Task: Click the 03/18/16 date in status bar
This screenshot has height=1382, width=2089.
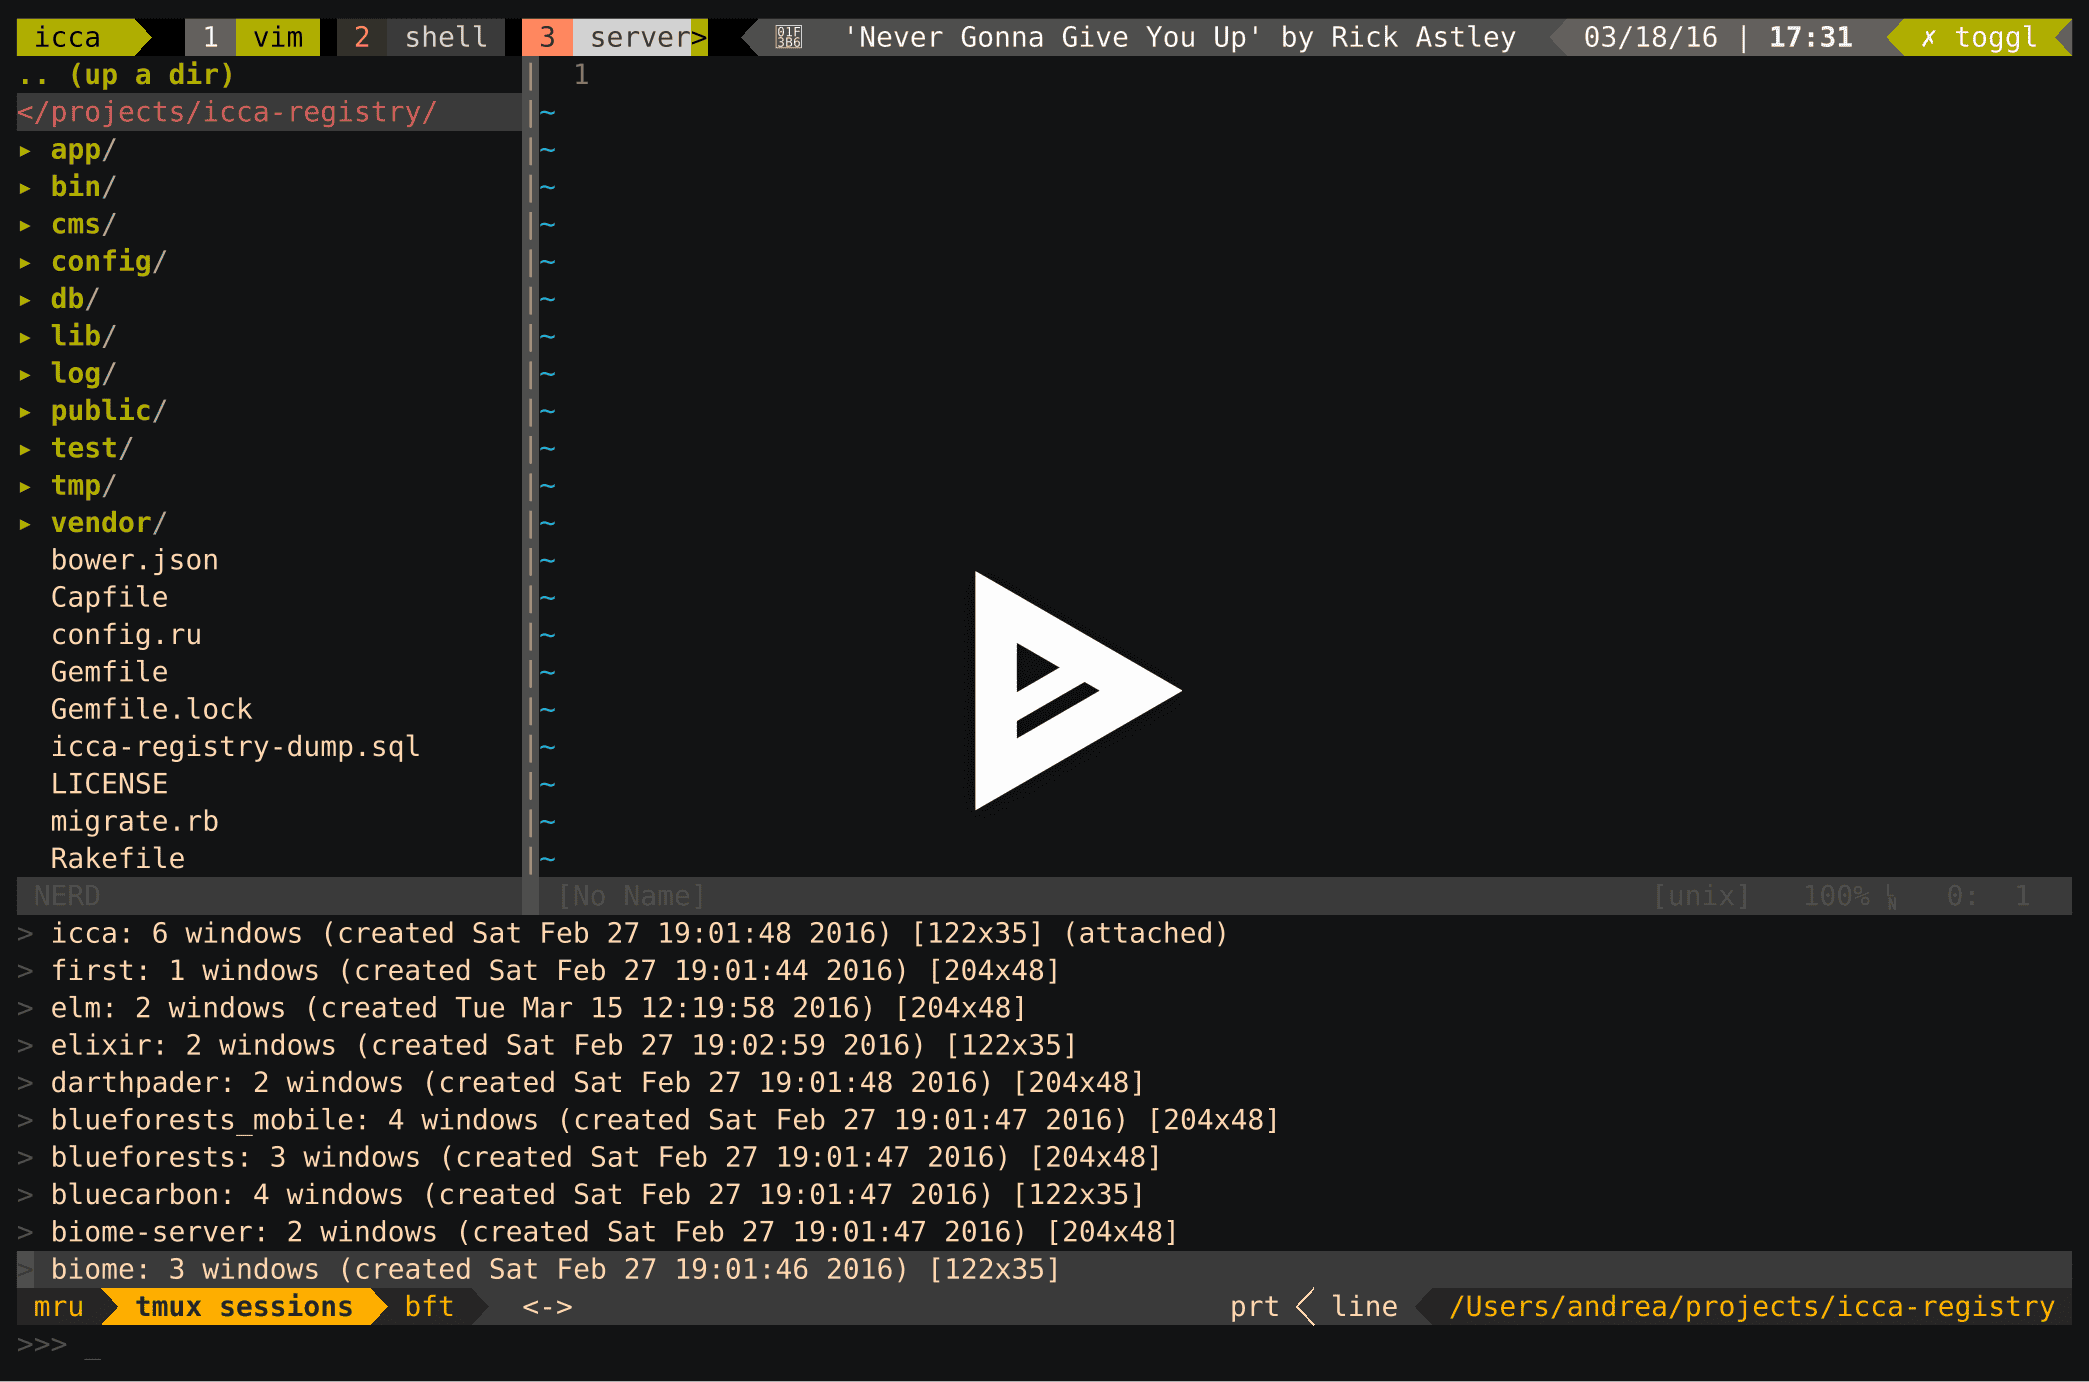Action: (x=1650, y=37)
